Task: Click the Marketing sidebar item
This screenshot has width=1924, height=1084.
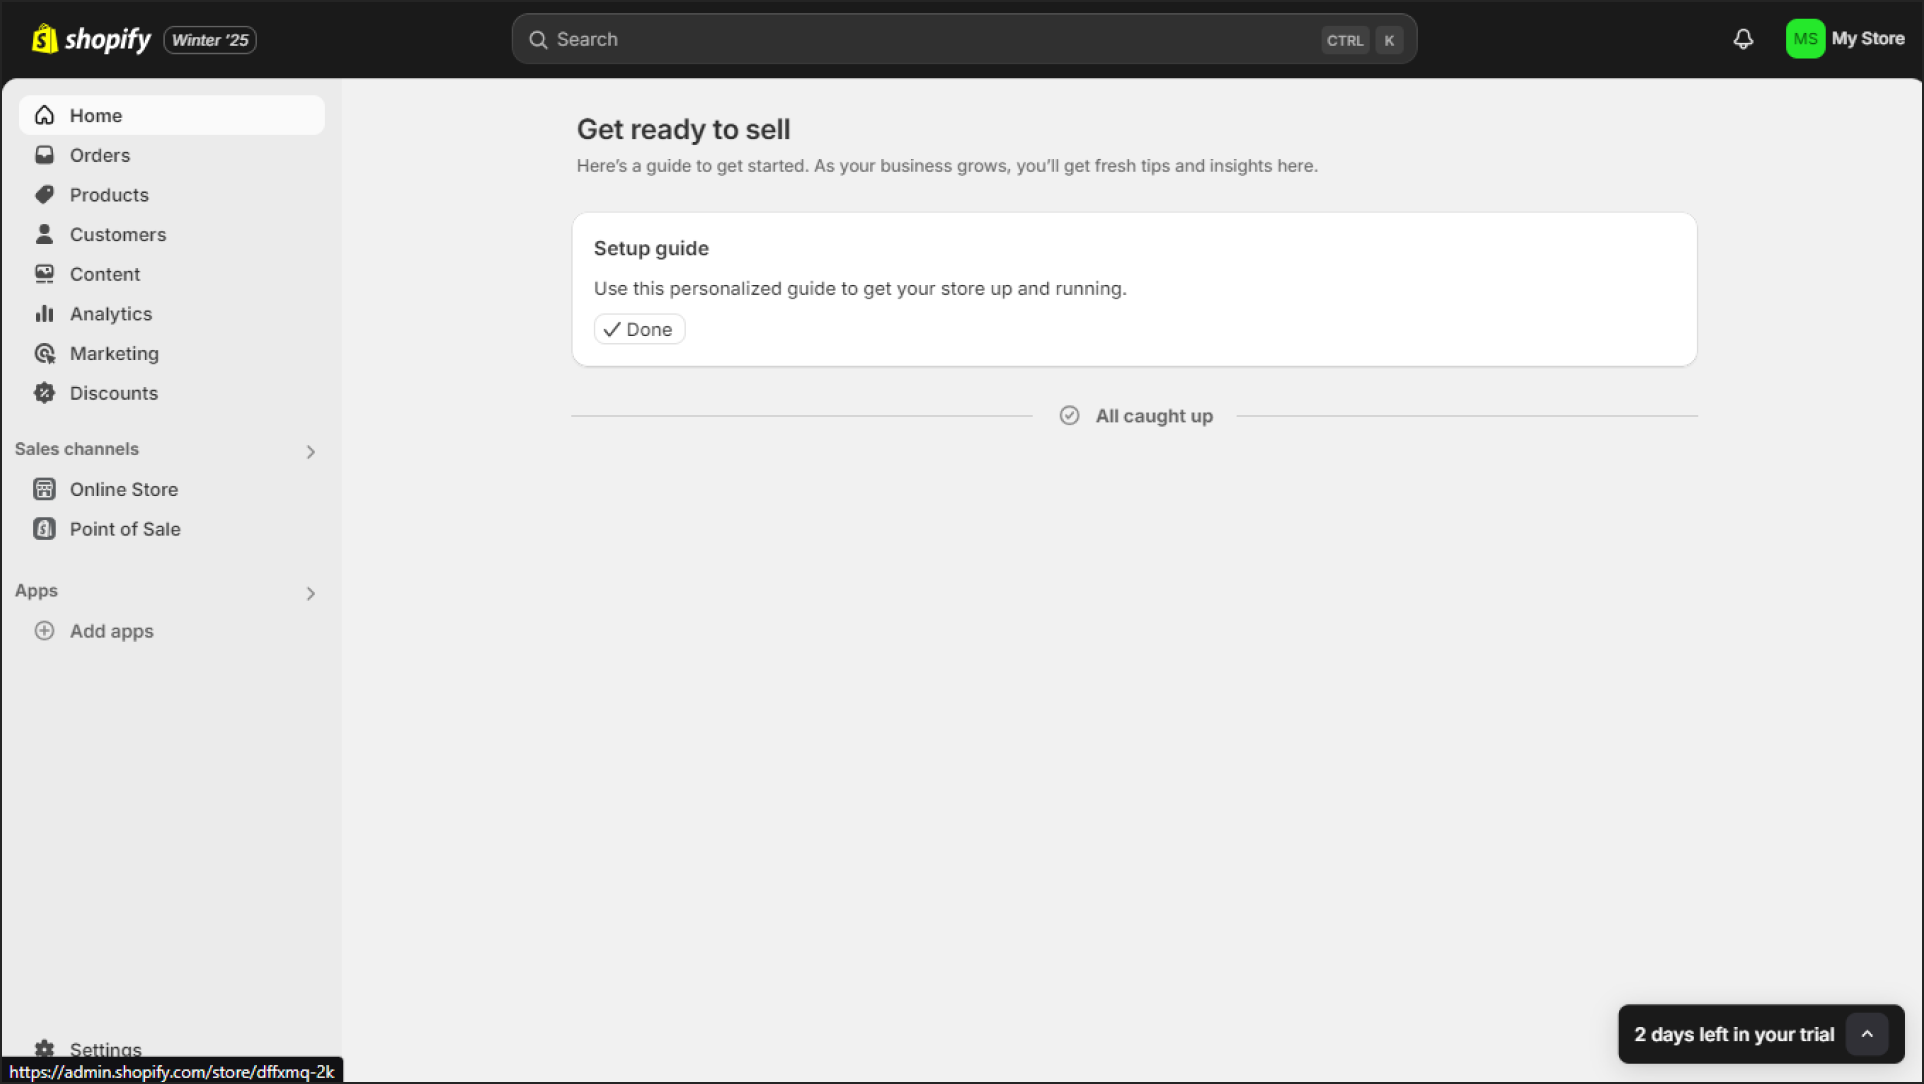Action: tap(114, 353)
